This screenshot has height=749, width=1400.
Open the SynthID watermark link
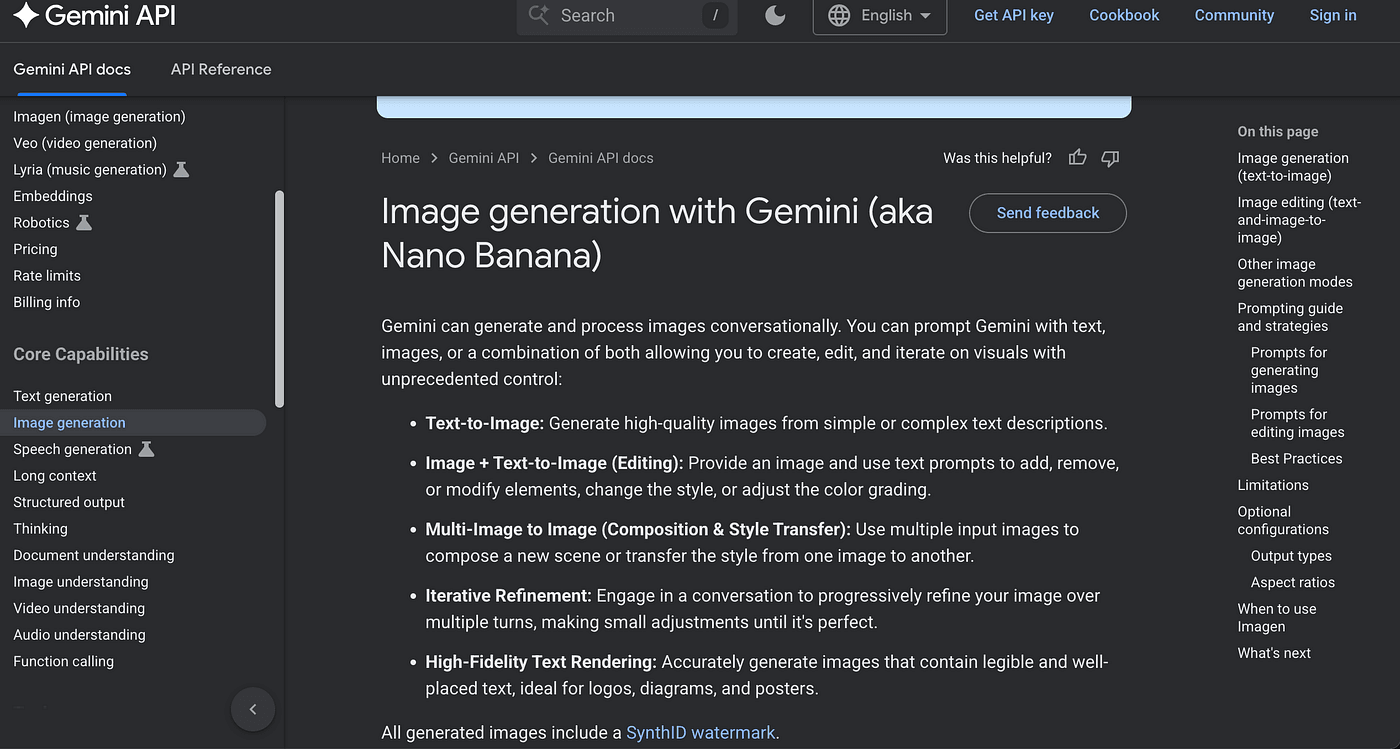700,733
